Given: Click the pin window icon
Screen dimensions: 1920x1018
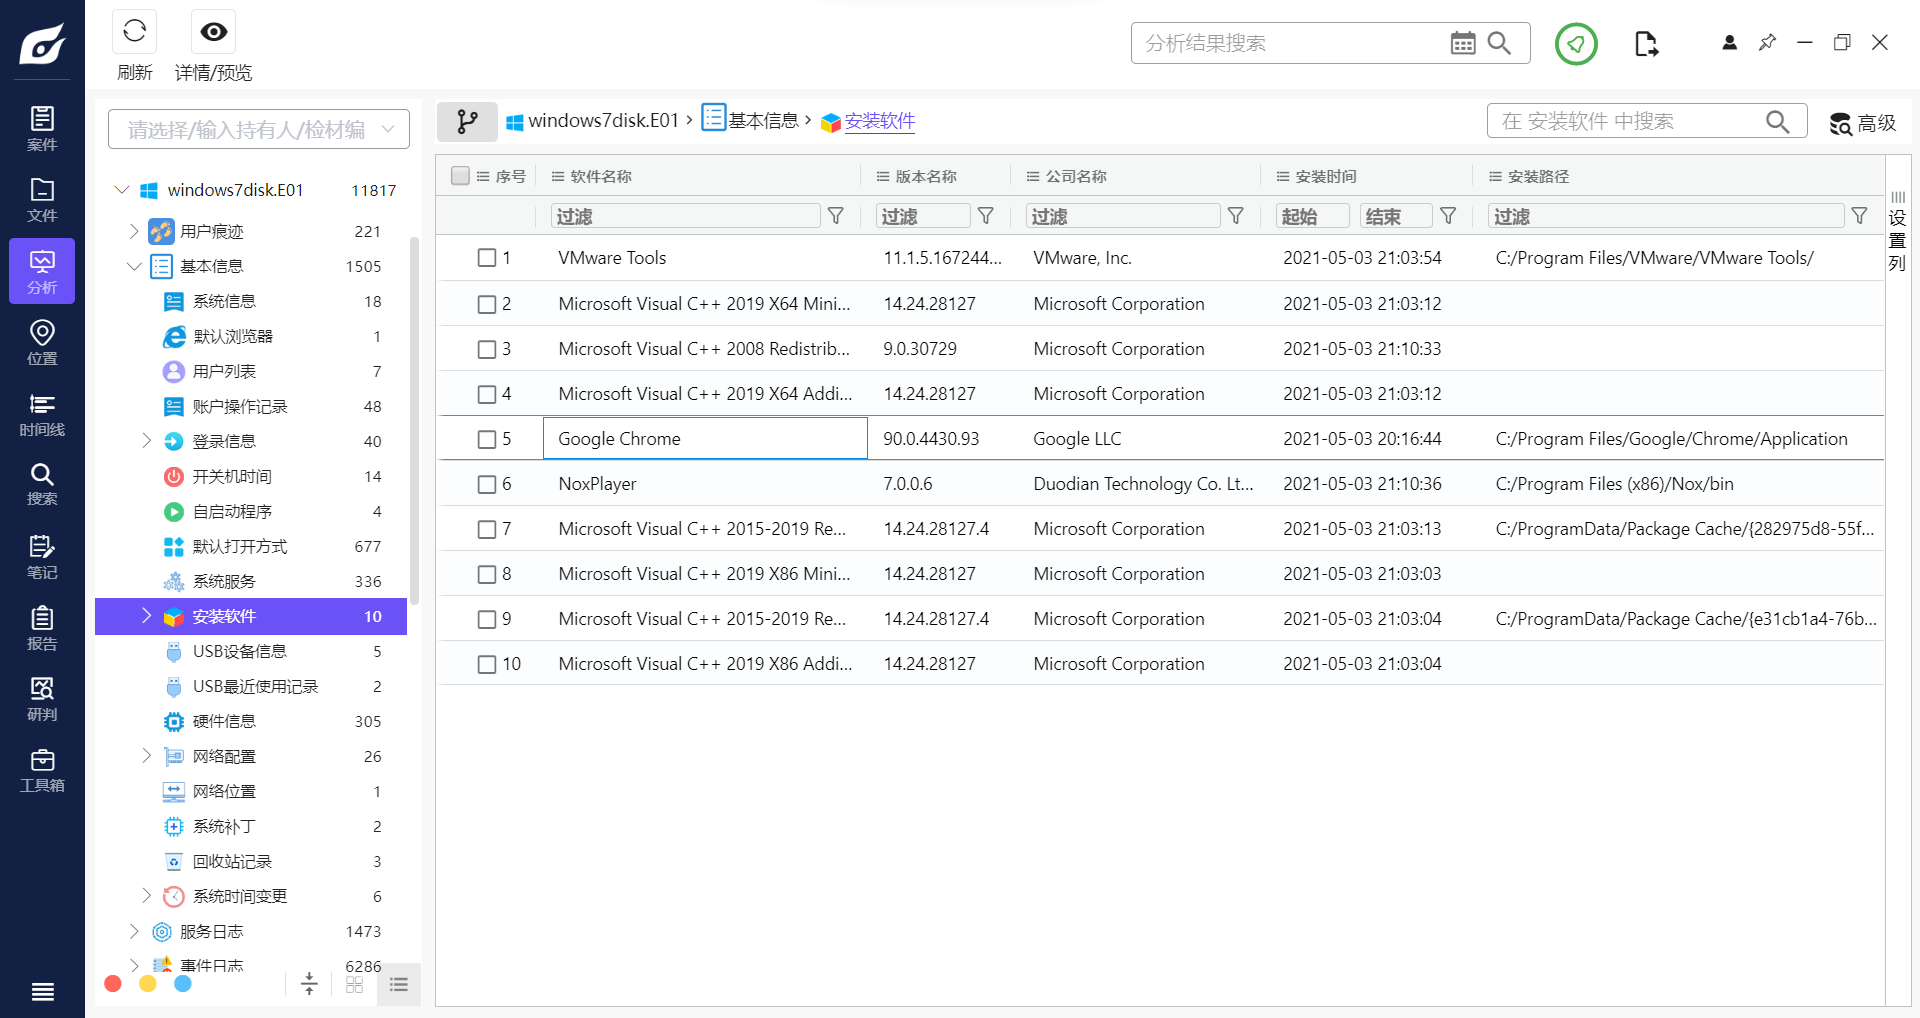Looking at the screenshot, I should pyautogui.click(x=1767, y=42).
